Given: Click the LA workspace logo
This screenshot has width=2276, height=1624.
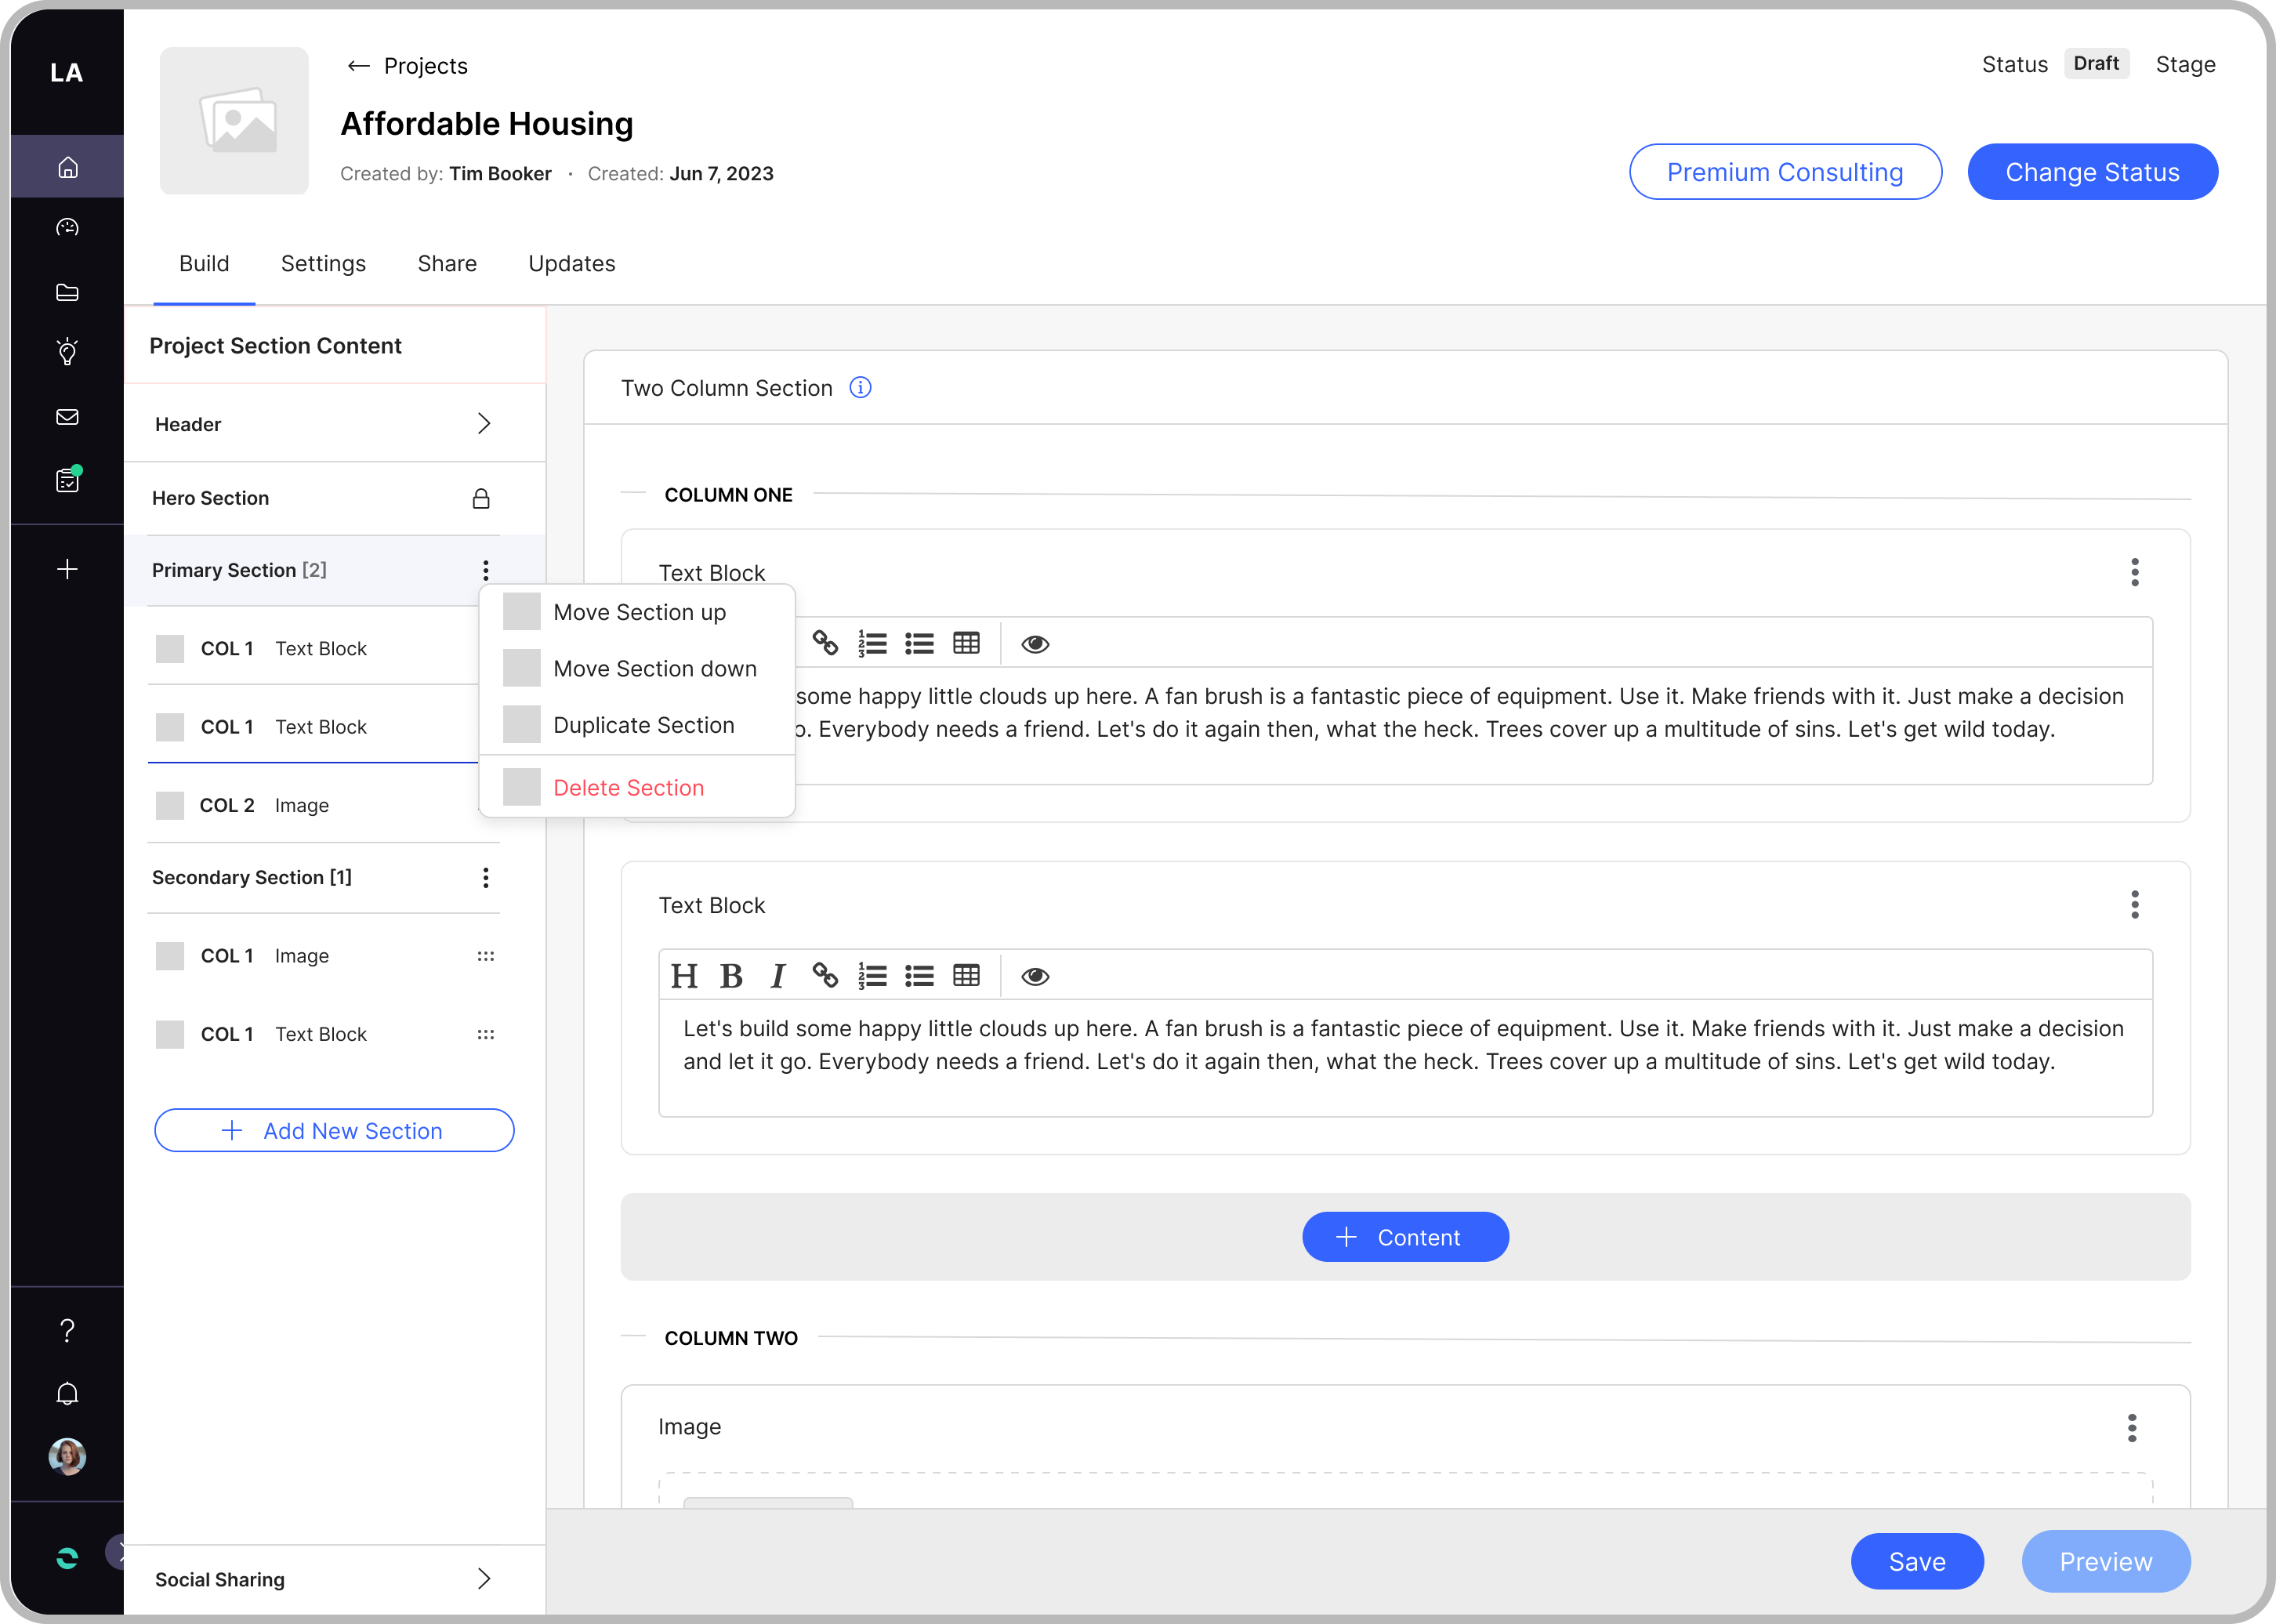Looking at the screenshot, I should [67, 72].
